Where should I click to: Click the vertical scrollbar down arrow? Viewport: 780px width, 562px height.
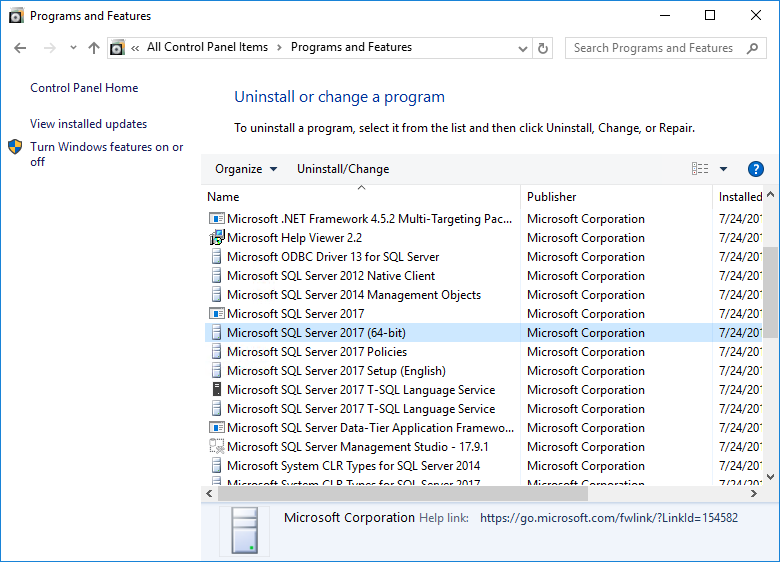tap(771, 477)
